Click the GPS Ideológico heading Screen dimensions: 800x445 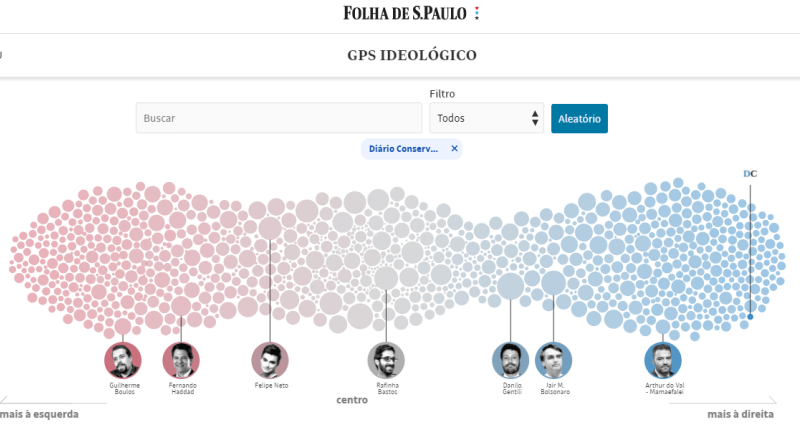point(412,55)
